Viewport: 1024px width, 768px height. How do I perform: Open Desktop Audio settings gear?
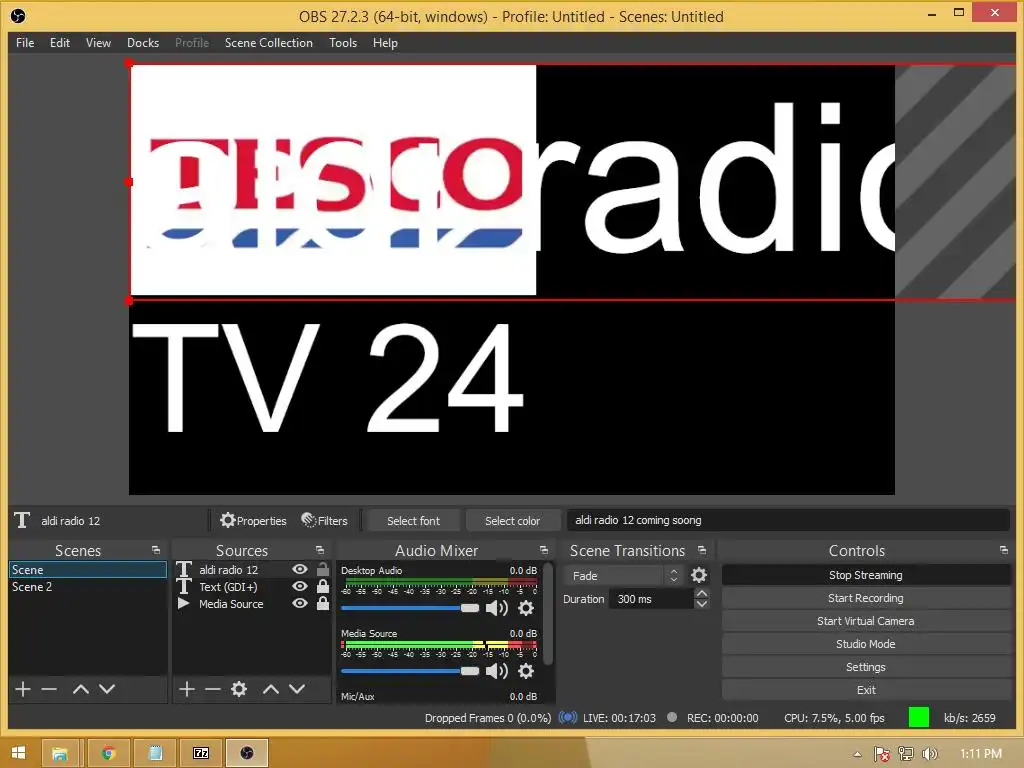pyautogui.click(x=526, y=608)
